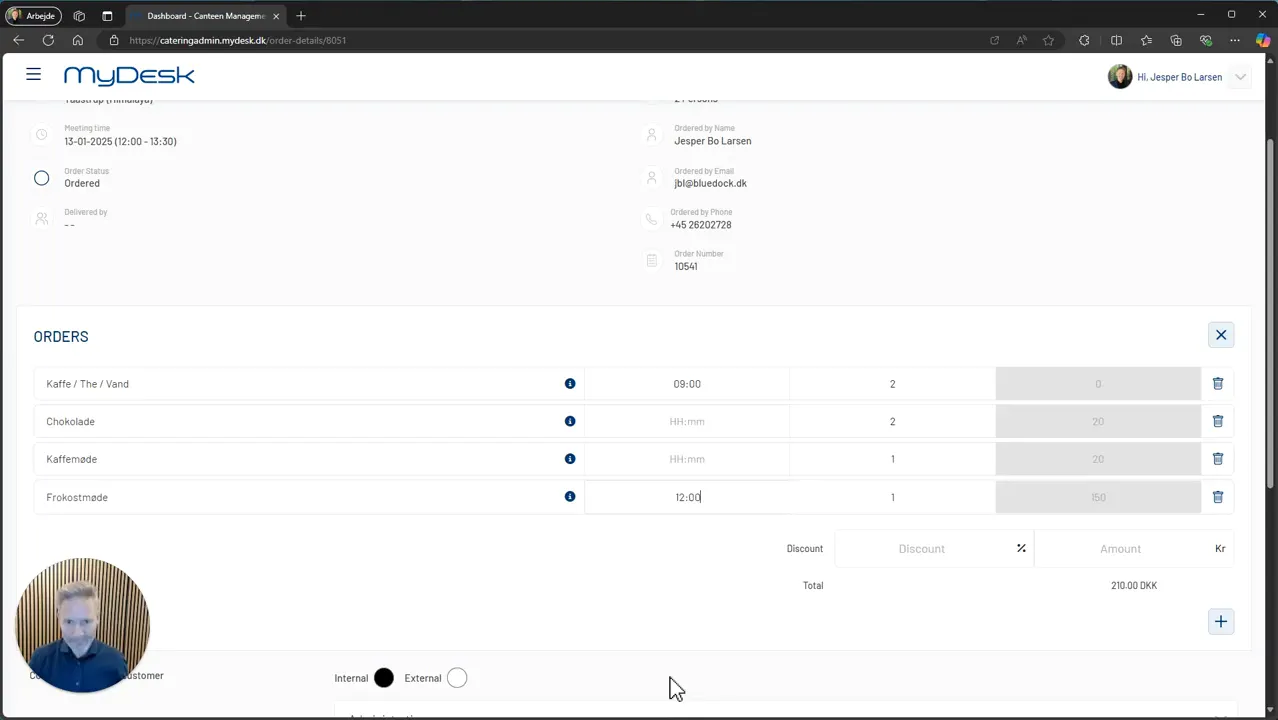
Task: Open browser Settings and more menu
Action: click(1235, 40)
